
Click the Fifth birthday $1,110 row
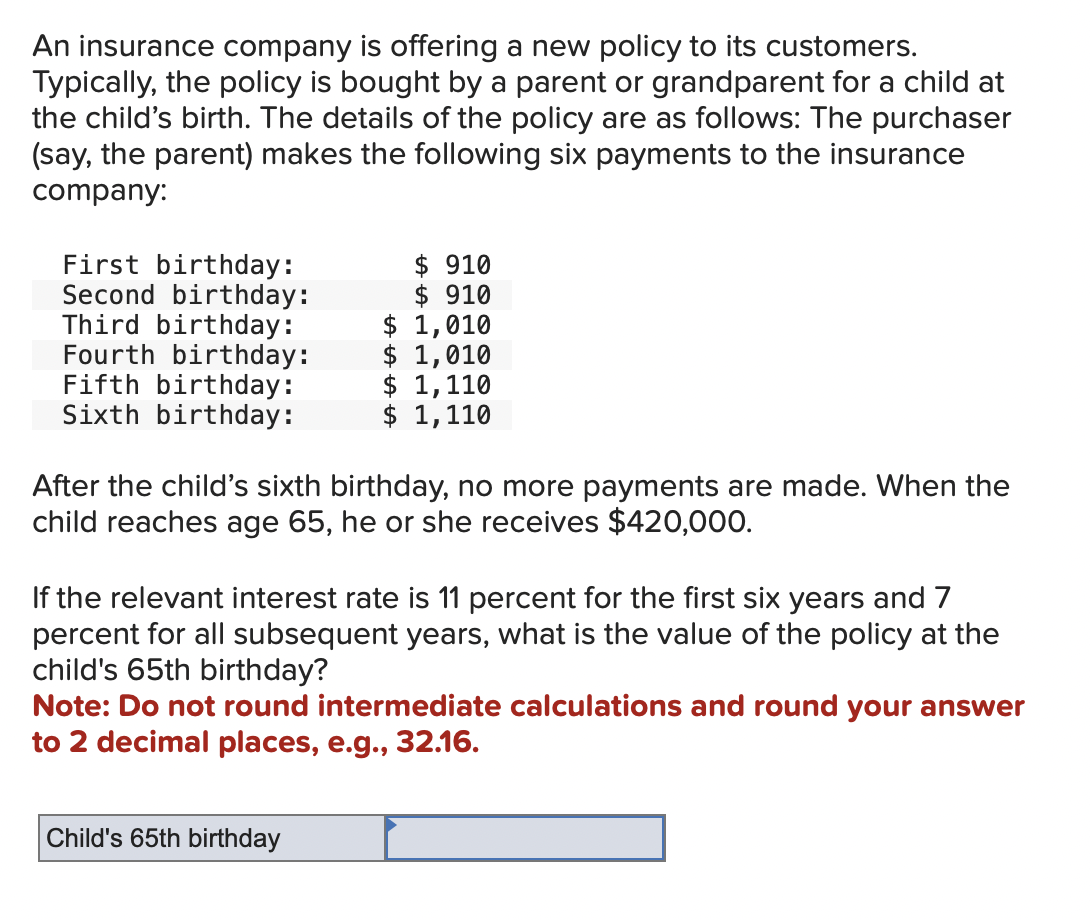point(272,385)
